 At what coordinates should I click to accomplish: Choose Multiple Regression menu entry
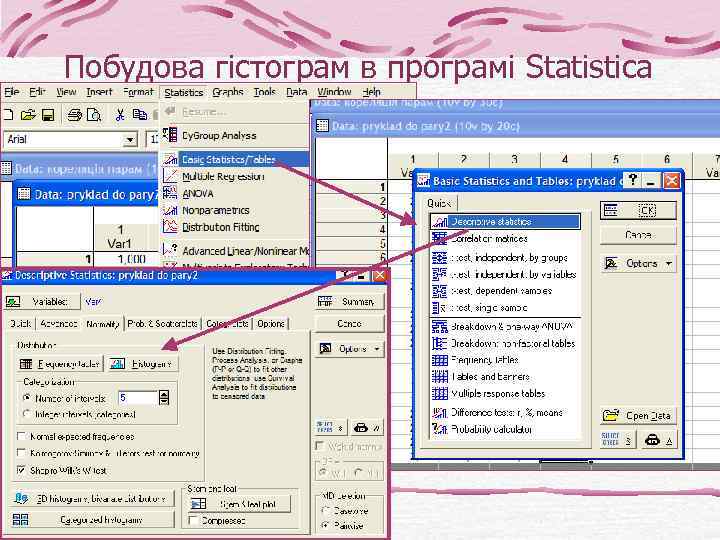[223, 176]
